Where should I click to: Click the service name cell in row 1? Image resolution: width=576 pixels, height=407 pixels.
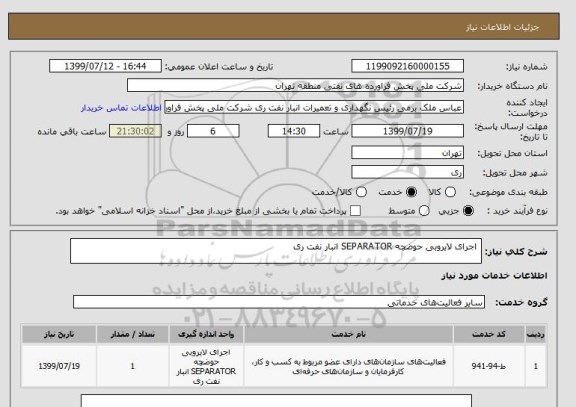coord(348,366)
